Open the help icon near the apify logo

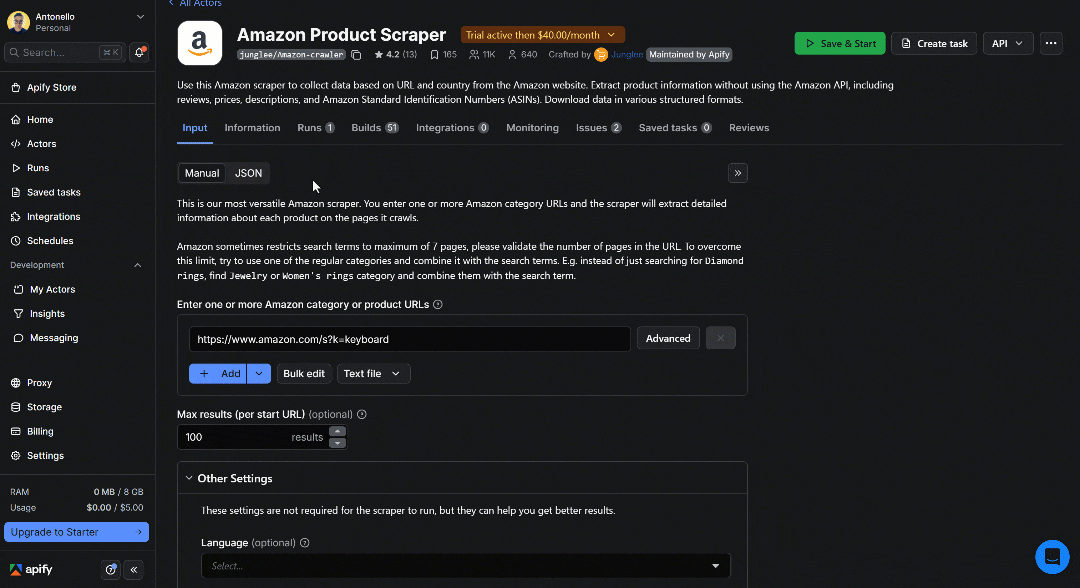[110, 569]
